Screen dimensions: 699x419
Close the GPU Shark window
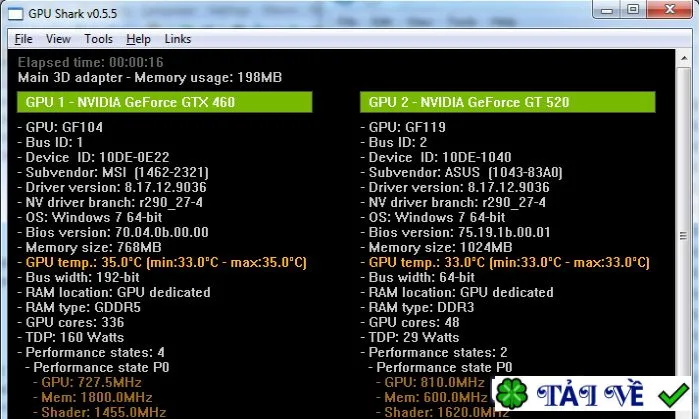coord(669,10)
